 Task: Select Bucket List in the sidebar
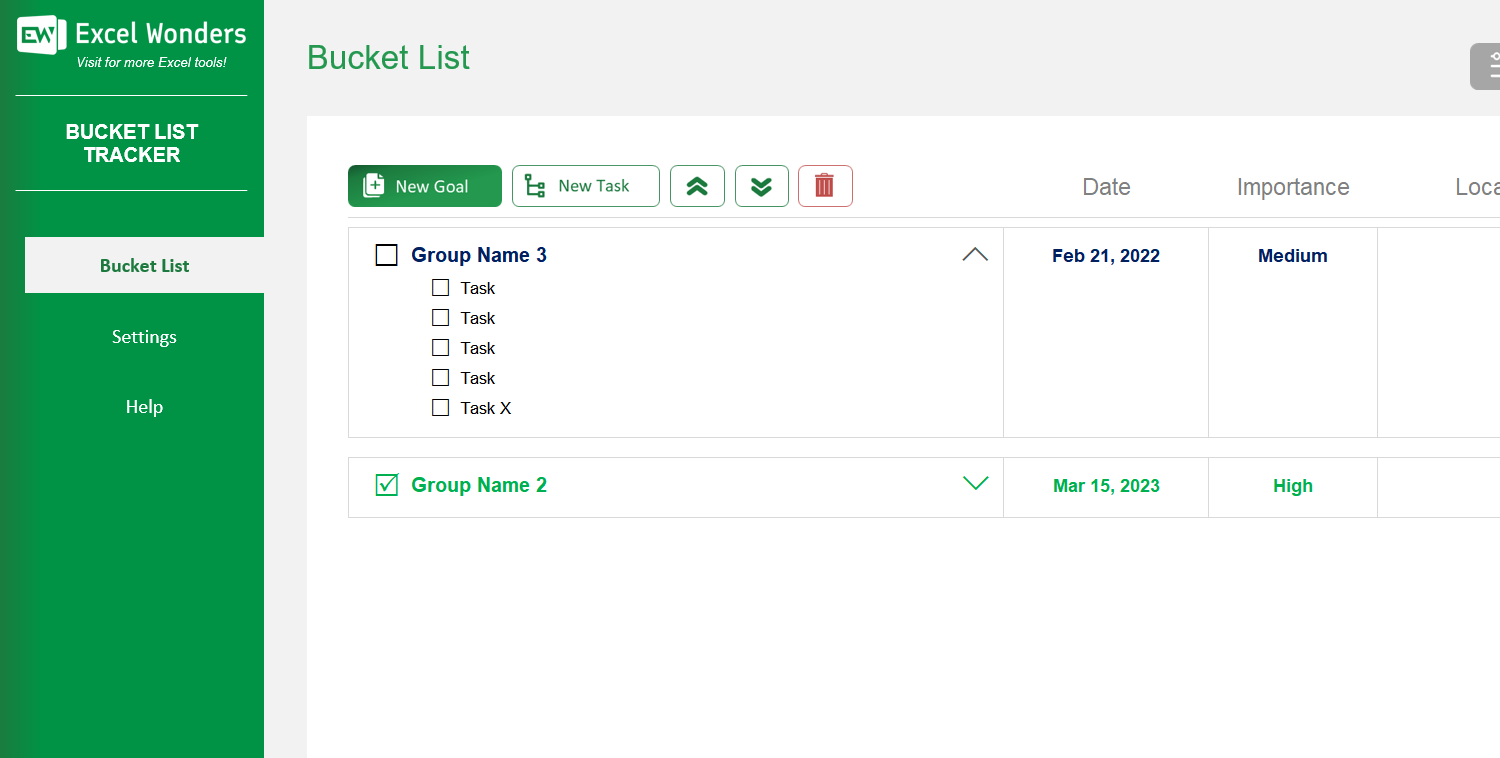click(144, 265)
